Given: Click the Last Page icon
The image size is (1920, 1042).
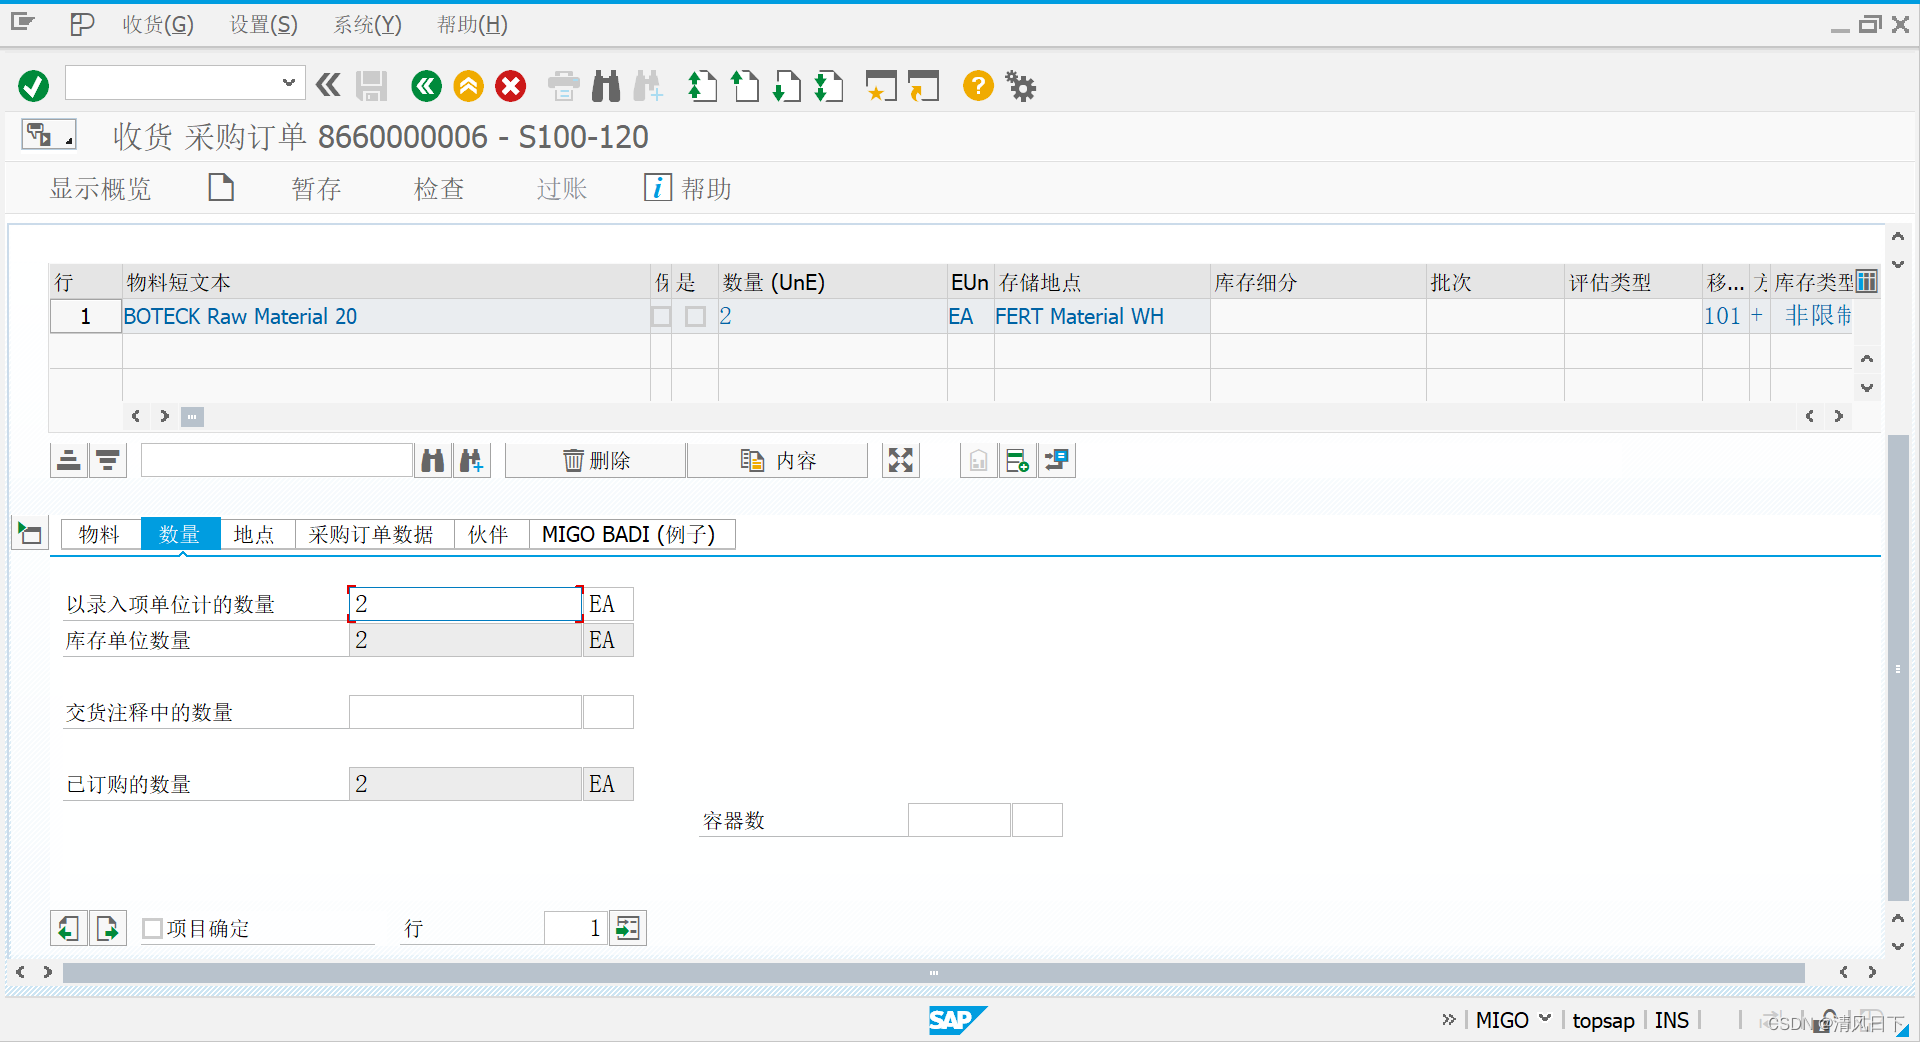Looking at the screenshot, I should [x=829, y=86].
